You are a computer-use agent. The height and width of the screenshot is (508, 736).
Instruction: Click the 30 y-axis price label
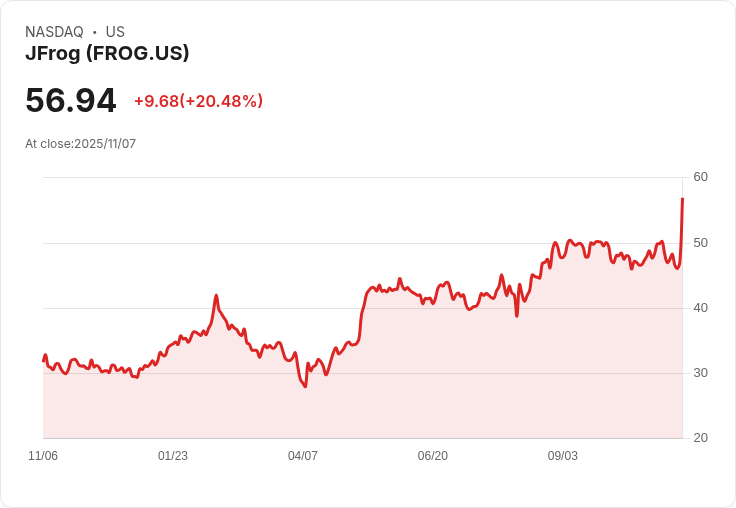pos(701,373)
